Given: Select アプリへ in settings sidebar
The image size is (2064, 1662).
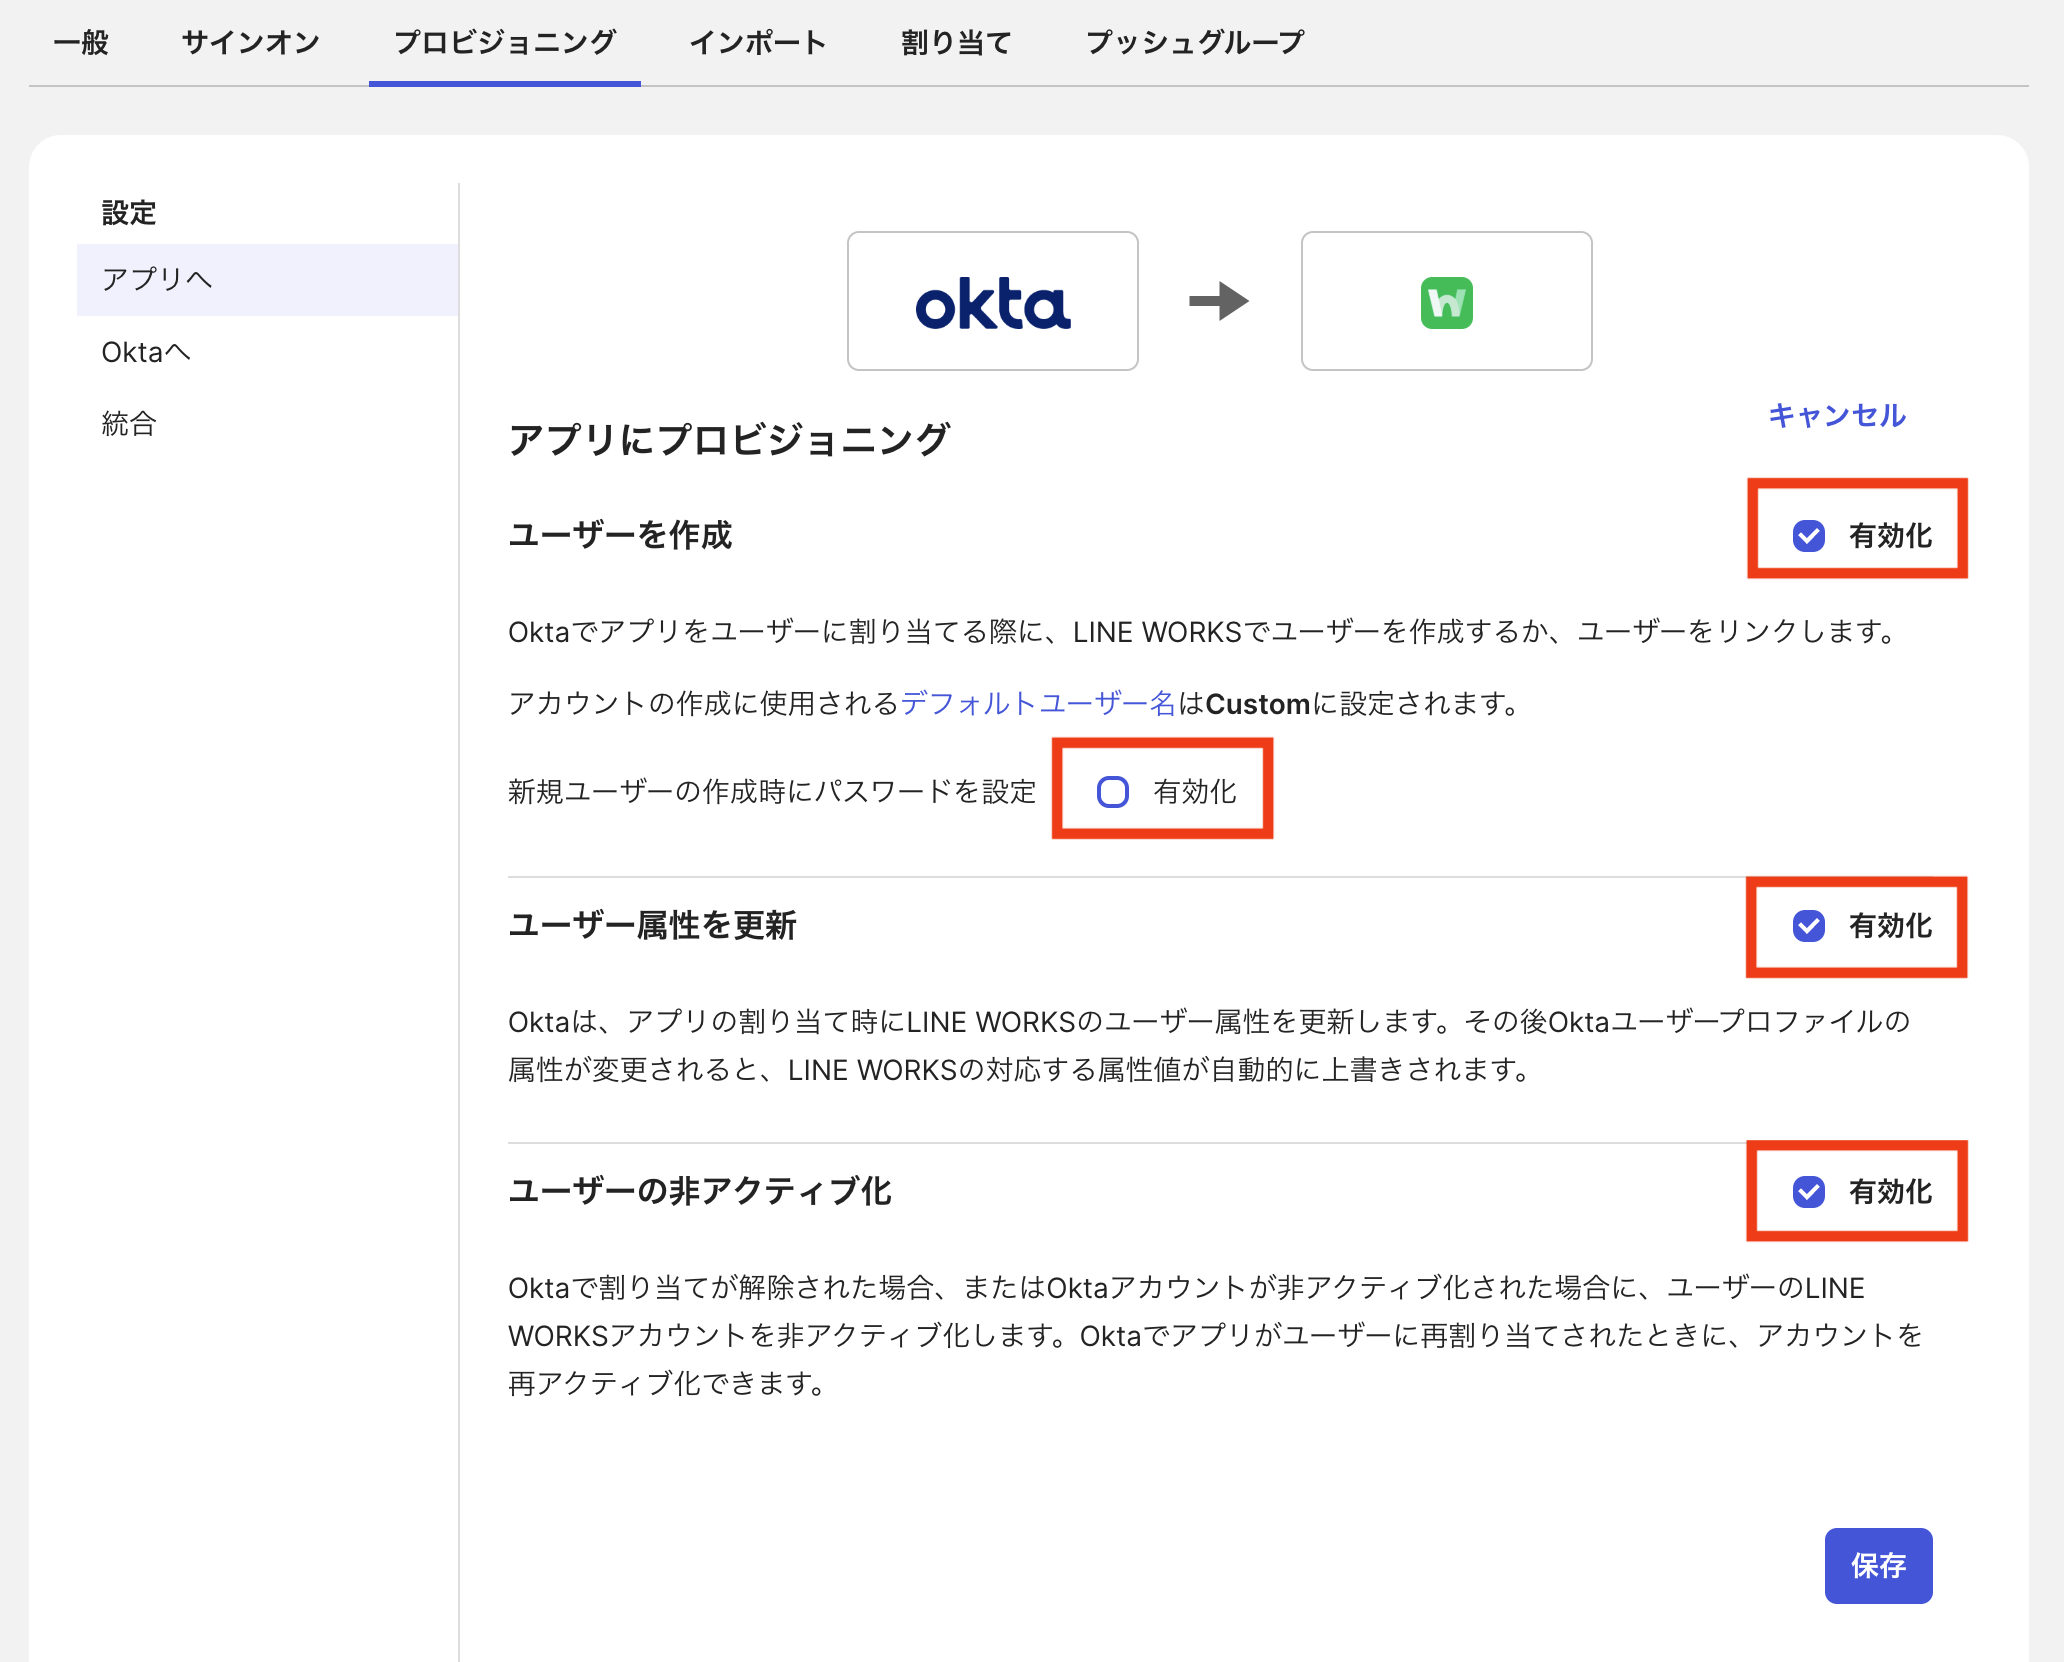Looking at the screenshot, I should click(268, 279).
